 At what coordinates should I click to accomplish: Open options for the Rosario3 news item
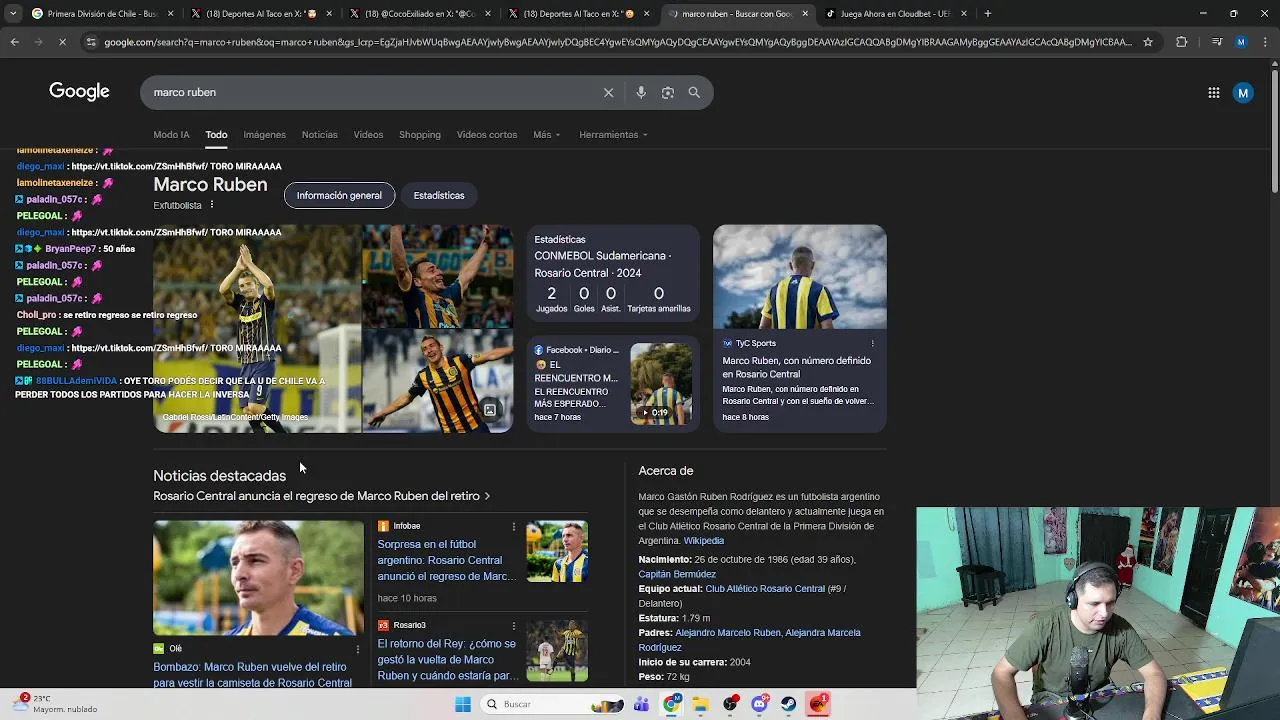coord(514,625)
